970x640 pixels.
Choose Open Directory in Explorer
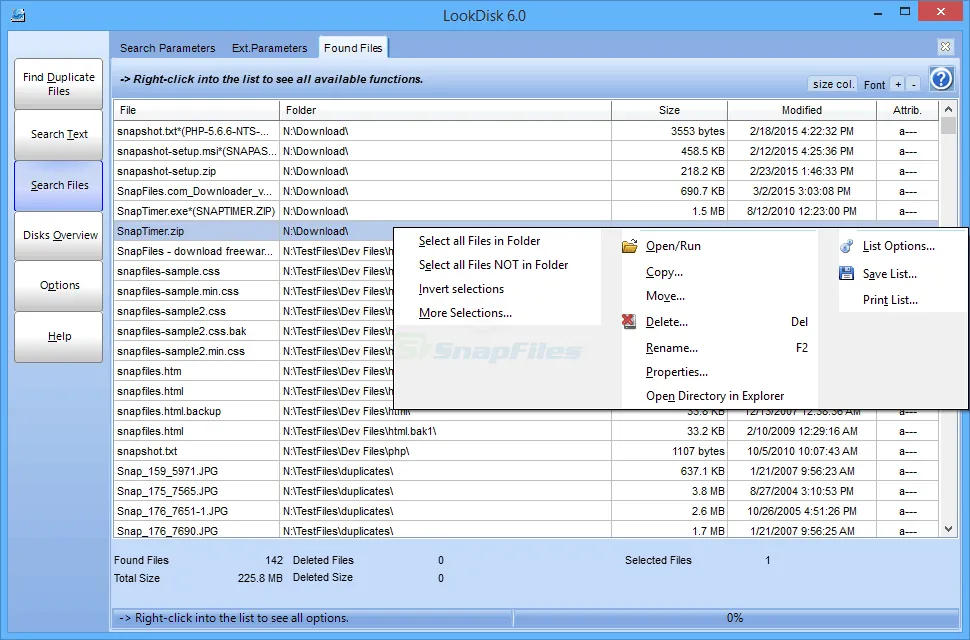click(x=715, y=396)
